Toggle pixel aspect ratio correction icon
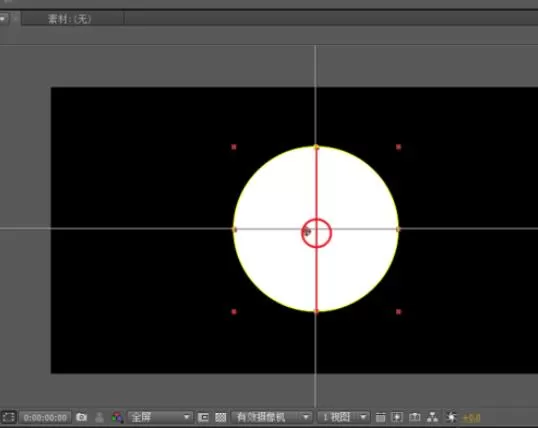The height and width of the screenshot is (428, 538). (380, 417)
